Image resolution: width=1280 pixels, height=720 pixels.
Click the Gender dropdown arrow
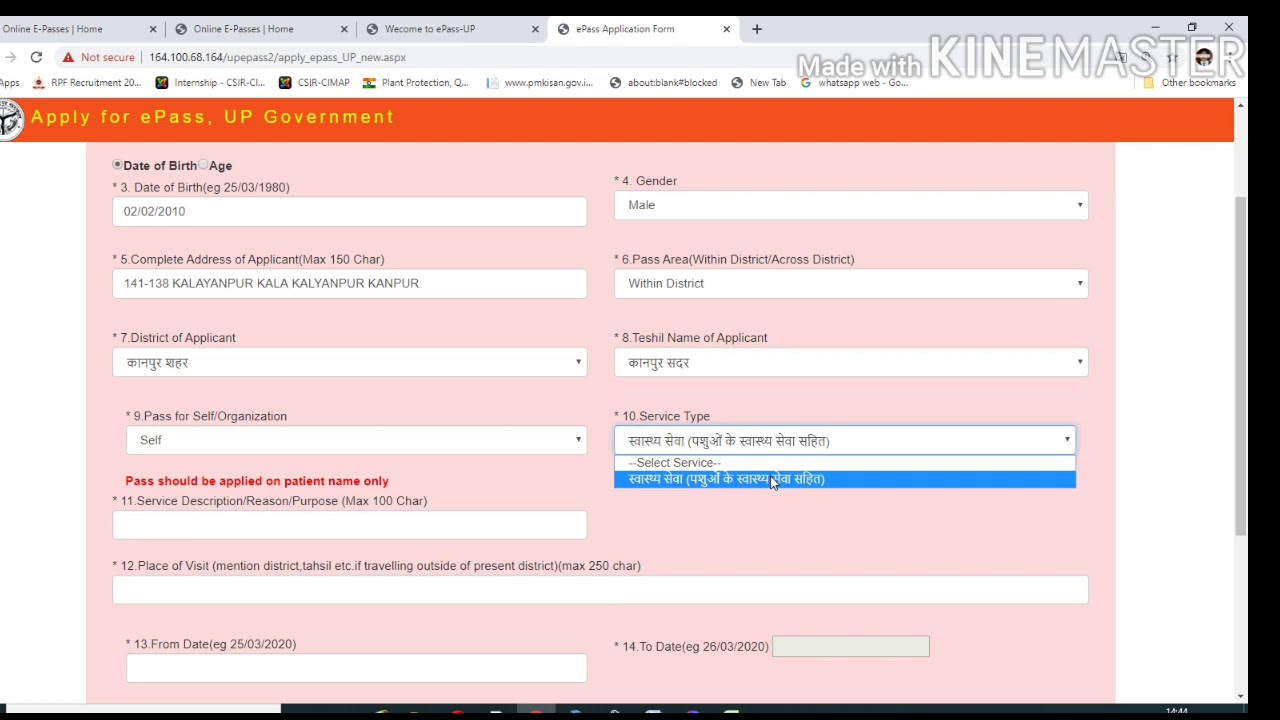[x=1079, y=205]
